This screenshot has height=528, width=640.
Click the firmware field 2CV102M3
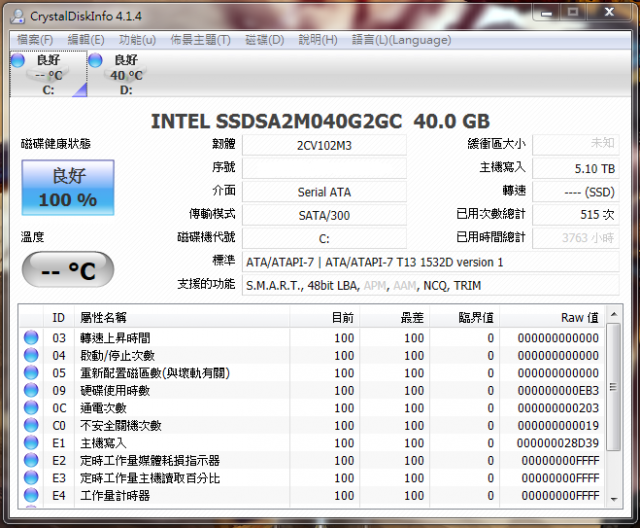[x=324, y=145]
